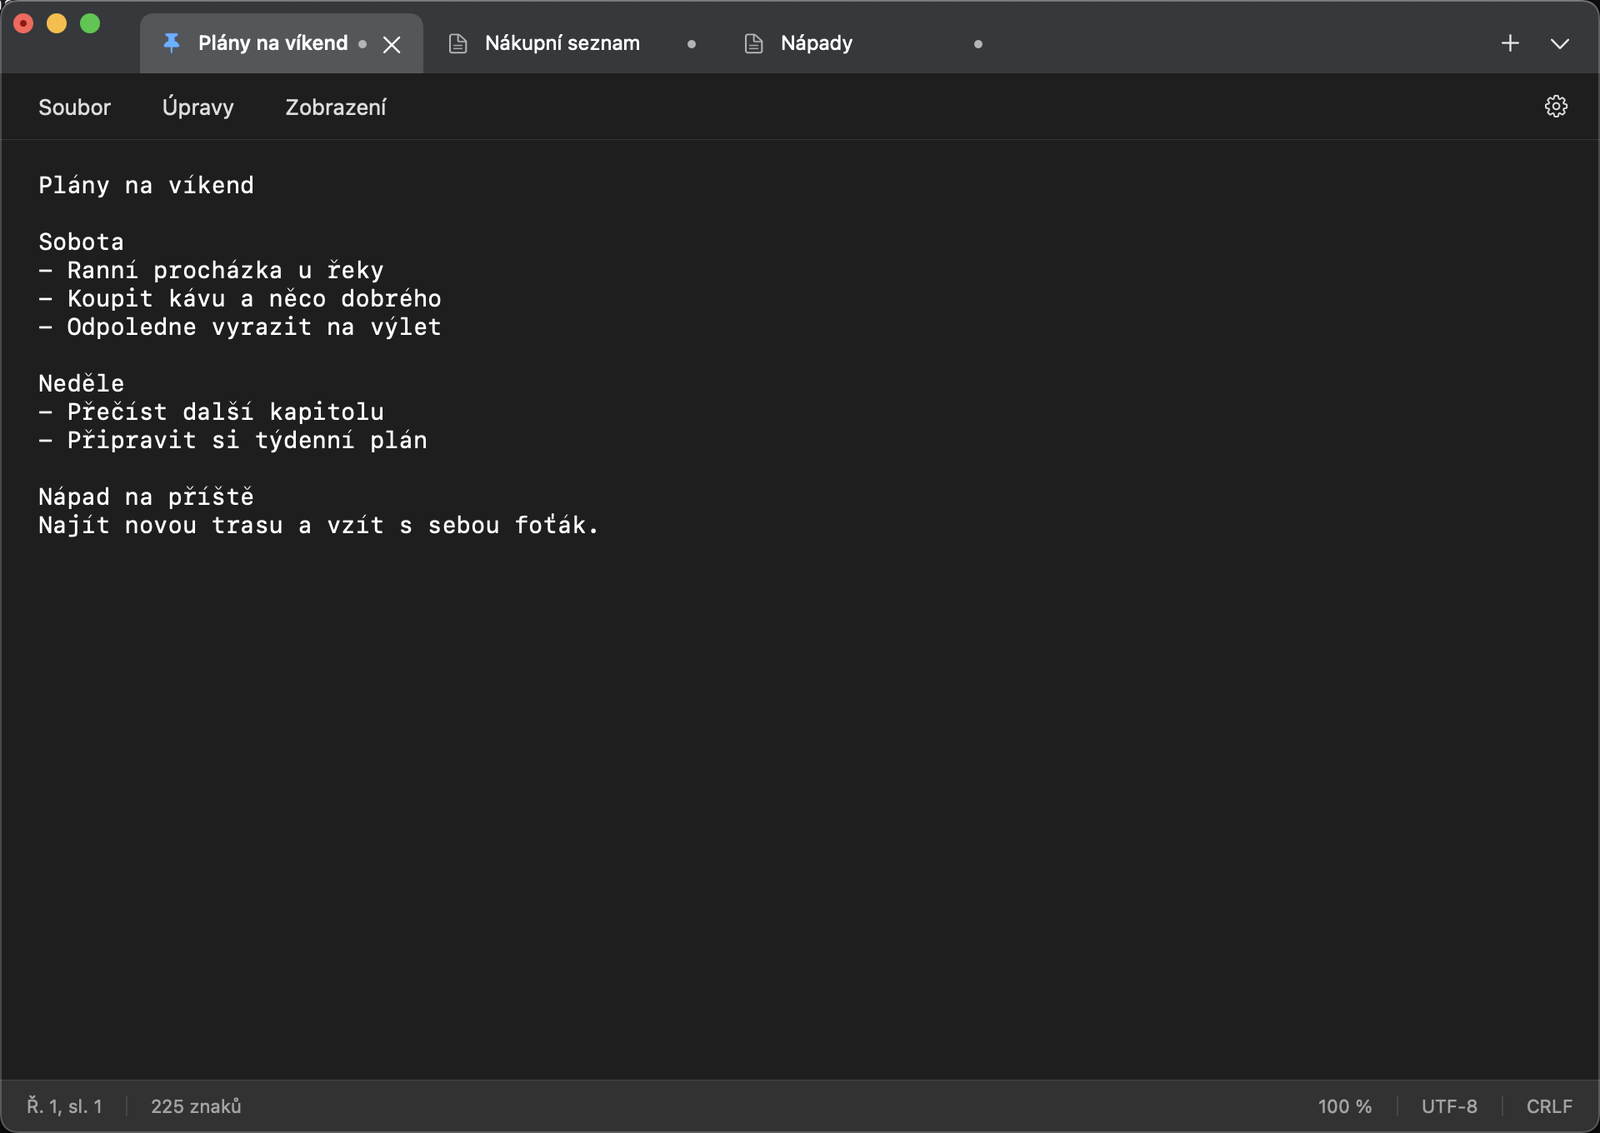1600x1133 pixels.
Task: Click the Ř. 1, sl. 1 position indicator
Action: [64, 1106]
